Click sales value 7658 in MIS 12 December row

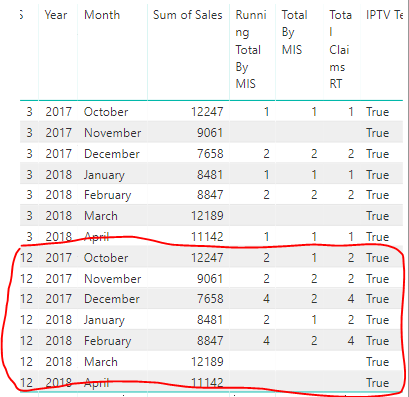coord(210,299)
